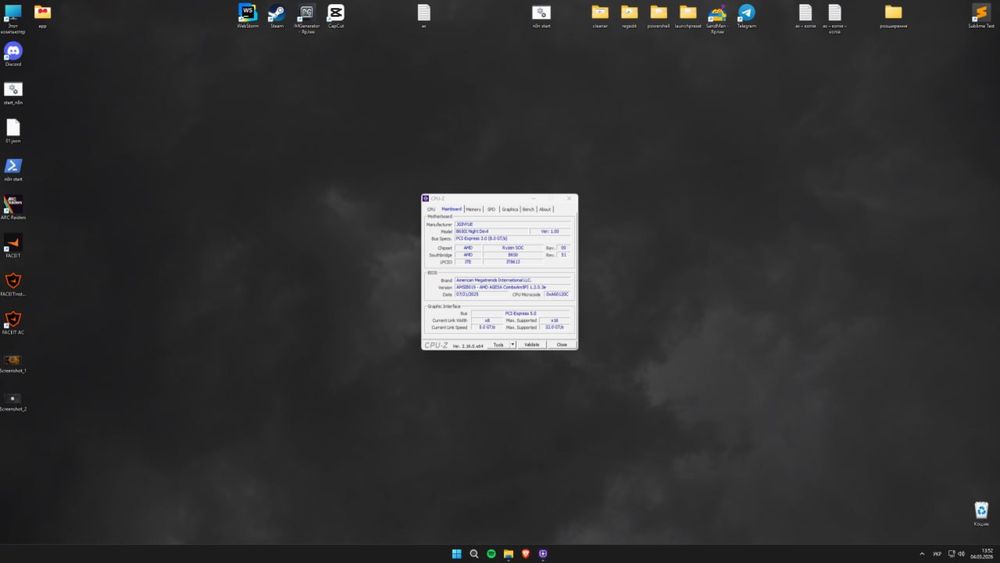The image size is (1000, 563).
Task: Open Brave browser from the taskbar
Action: point(526,553)
